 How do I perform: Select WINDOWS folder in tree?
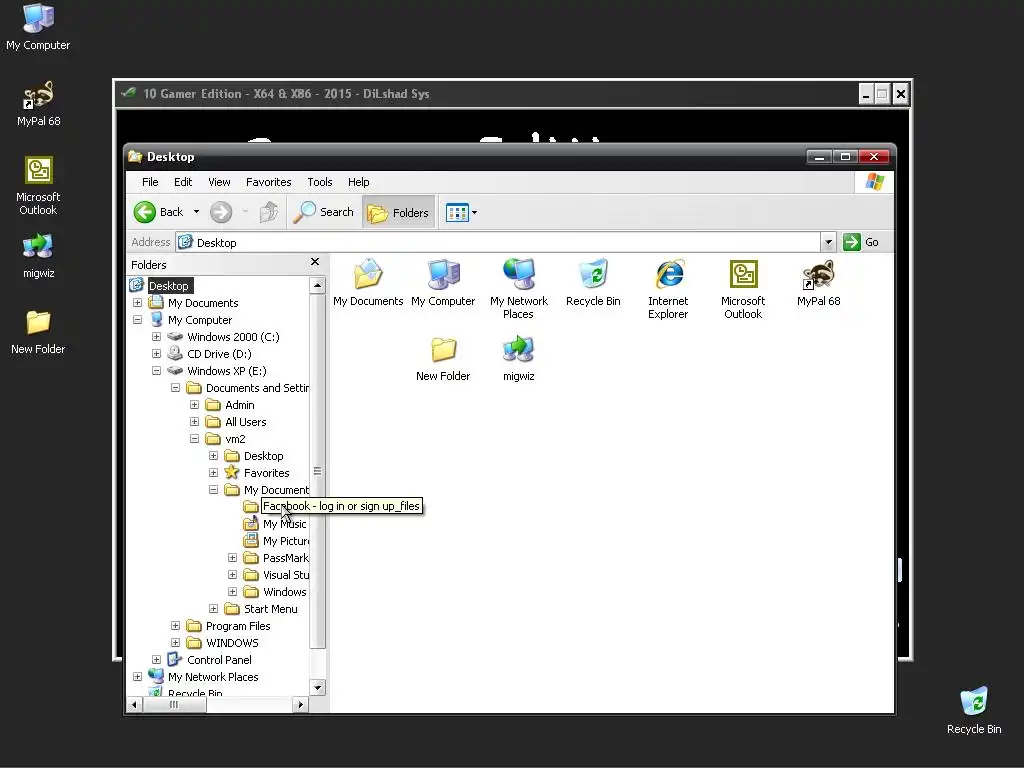coord(232,643)
